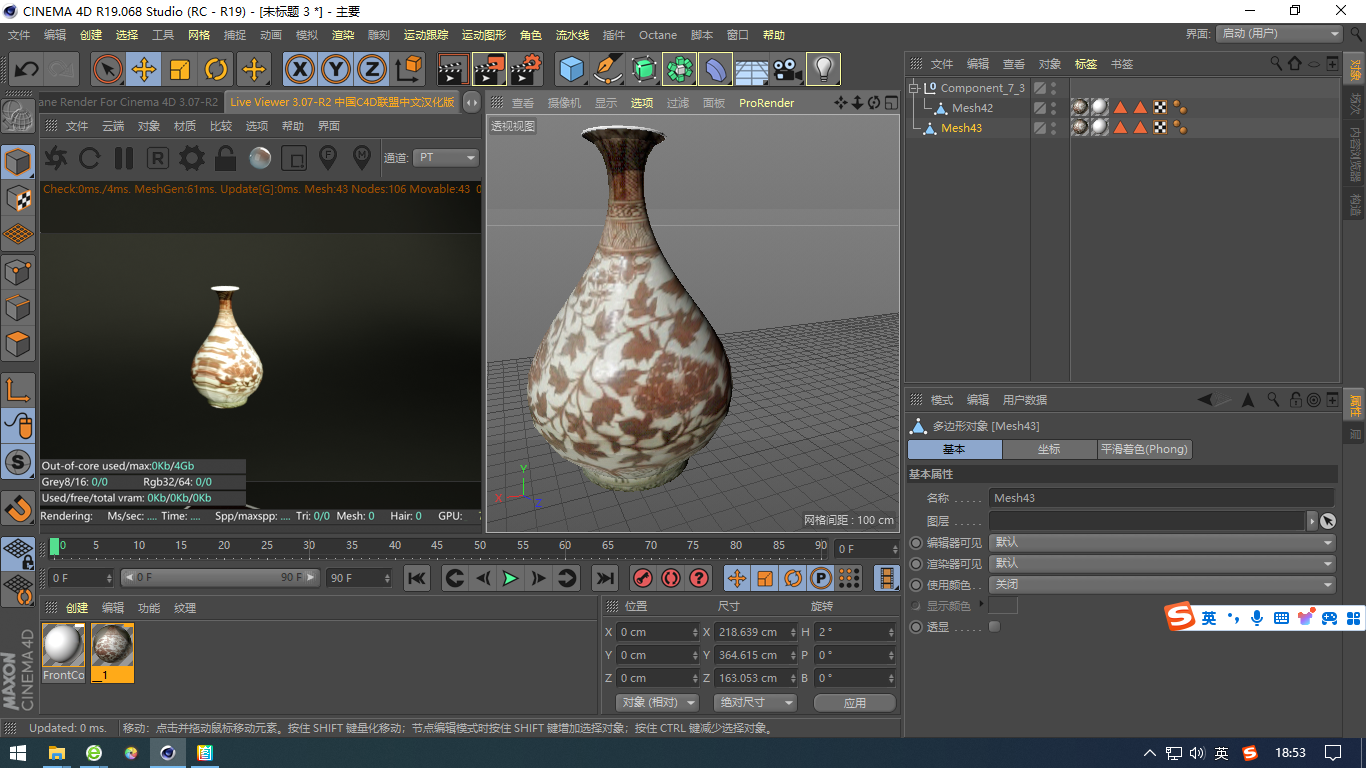Add a Light object
This screenshot has height=768, width=1366.
[x=823, y=70]
